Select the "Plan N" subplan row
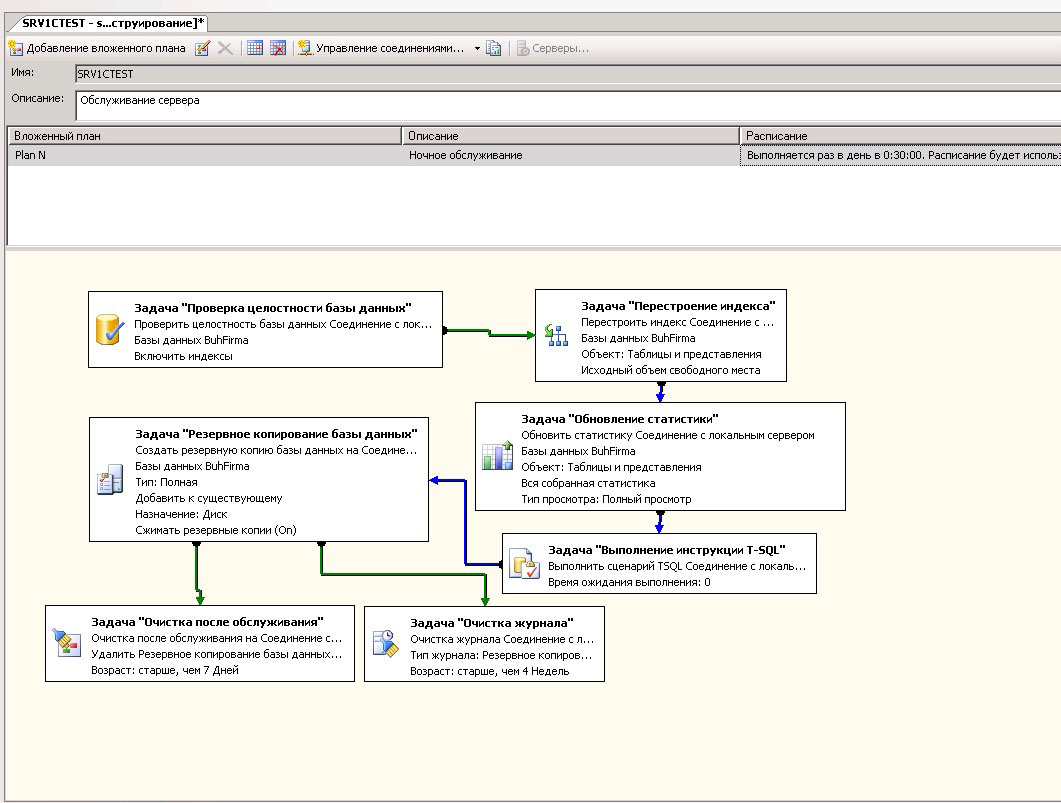The height and width of the screenshot is (803, 1061). [200, 155]
